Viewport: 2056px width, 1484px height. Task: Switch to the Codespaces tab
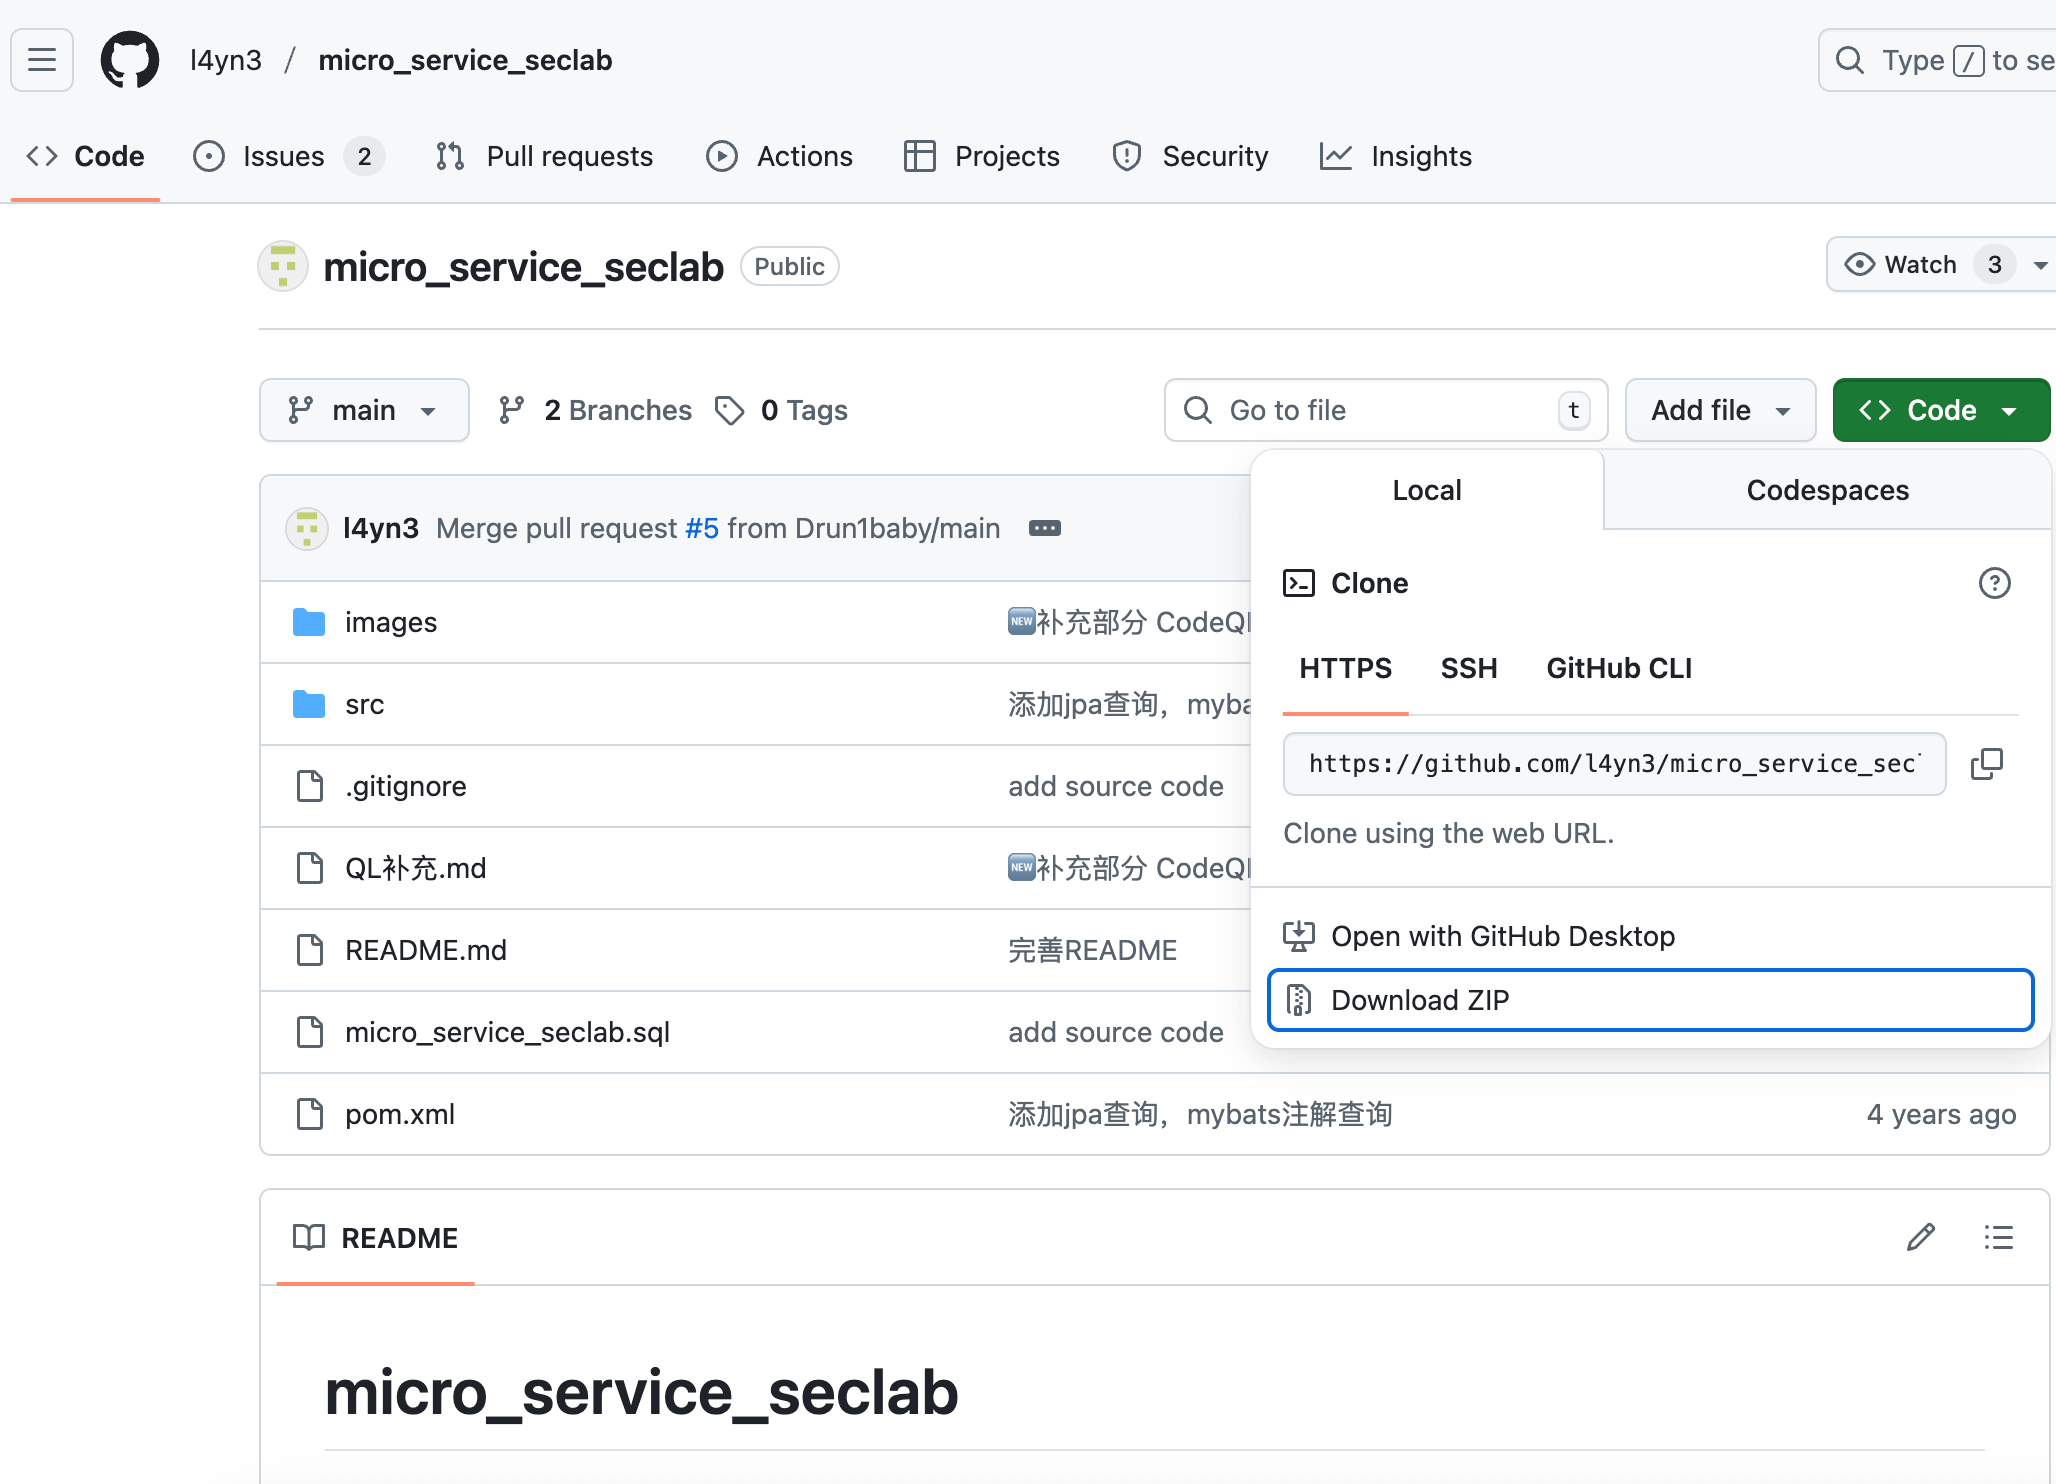click(1827, 490)
